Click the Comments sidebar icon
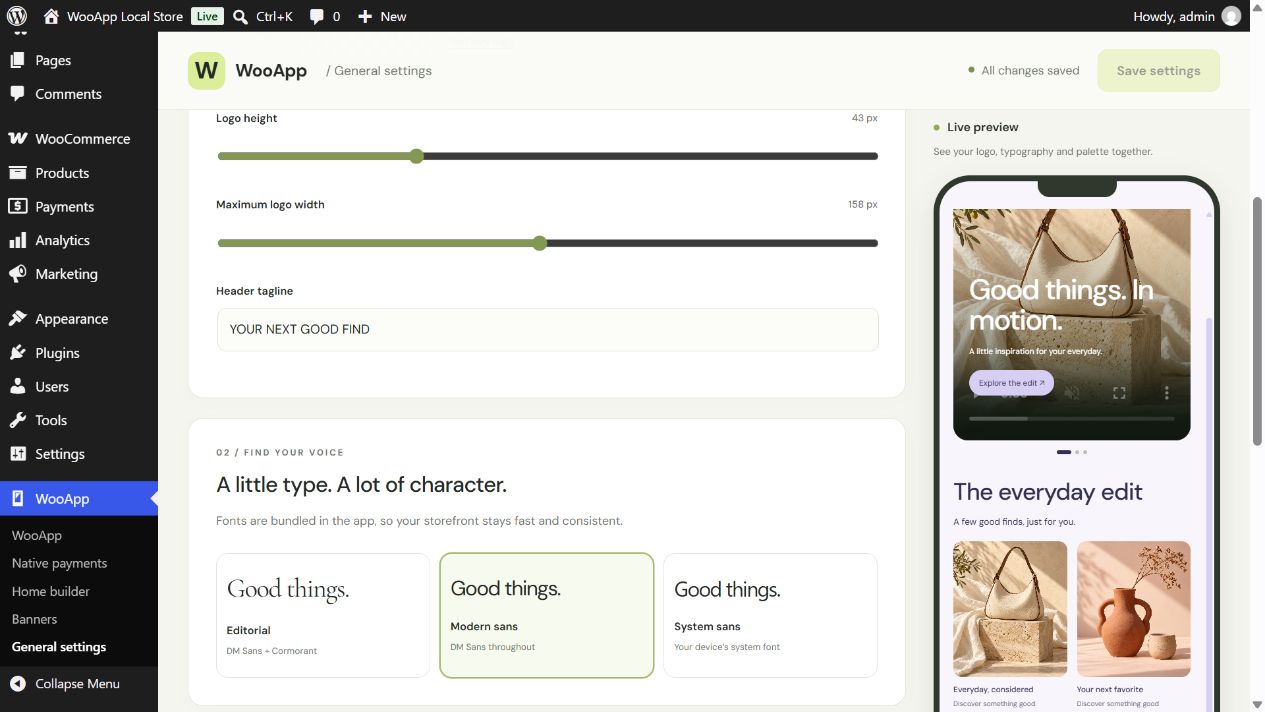Viewport: 1265px width, 712px height. pos(17,94)
